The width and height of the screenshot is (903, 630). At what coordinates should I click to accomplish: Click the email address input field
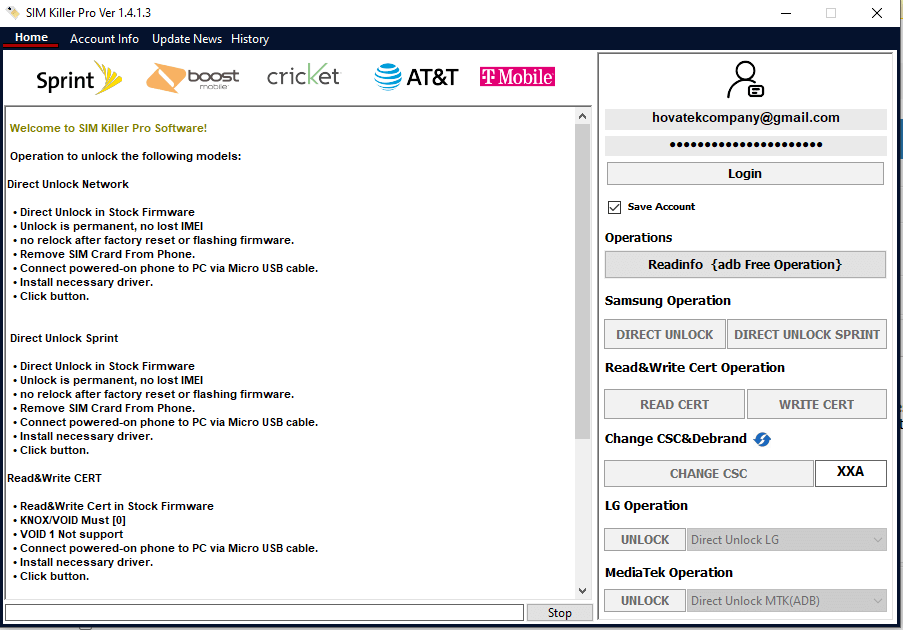745,118
